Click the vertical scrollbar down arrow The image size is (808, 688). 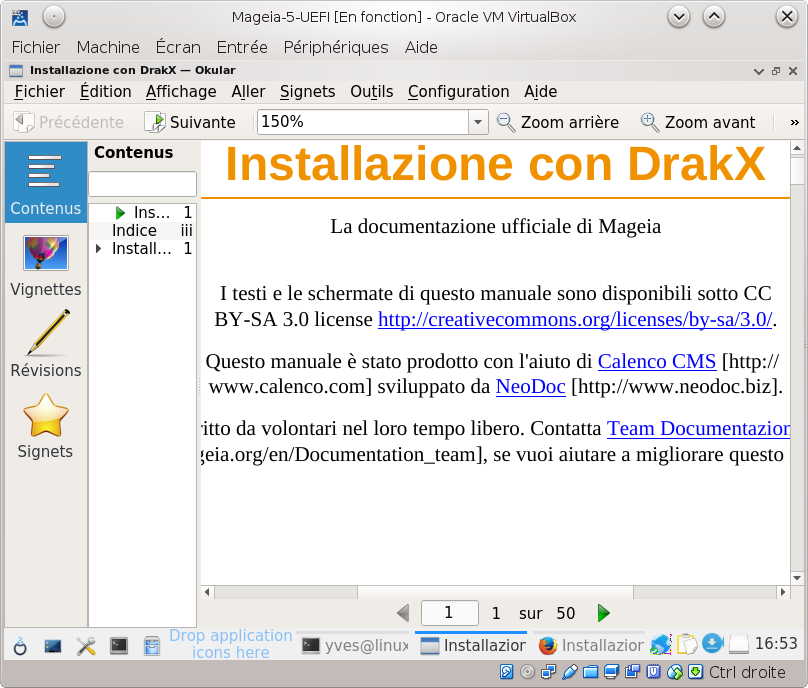click(x=797, y=578)
